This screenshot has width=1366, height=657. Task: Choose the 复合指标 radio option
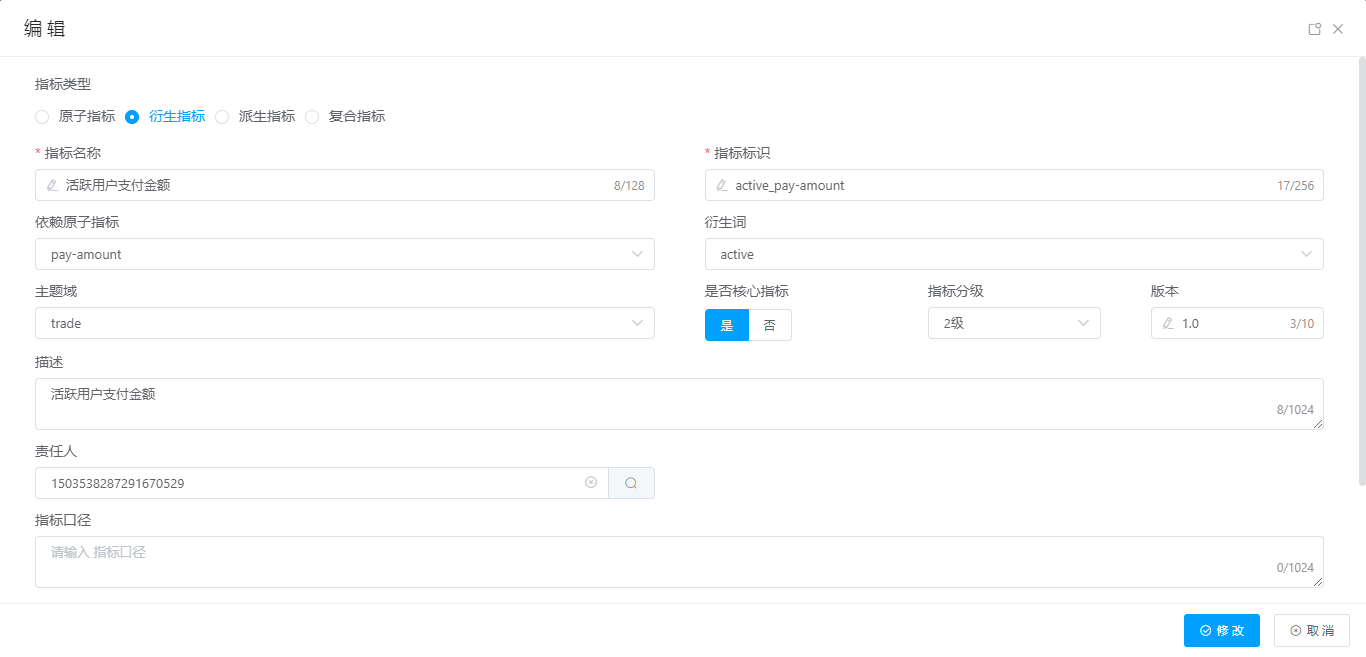tap(312, 117)
